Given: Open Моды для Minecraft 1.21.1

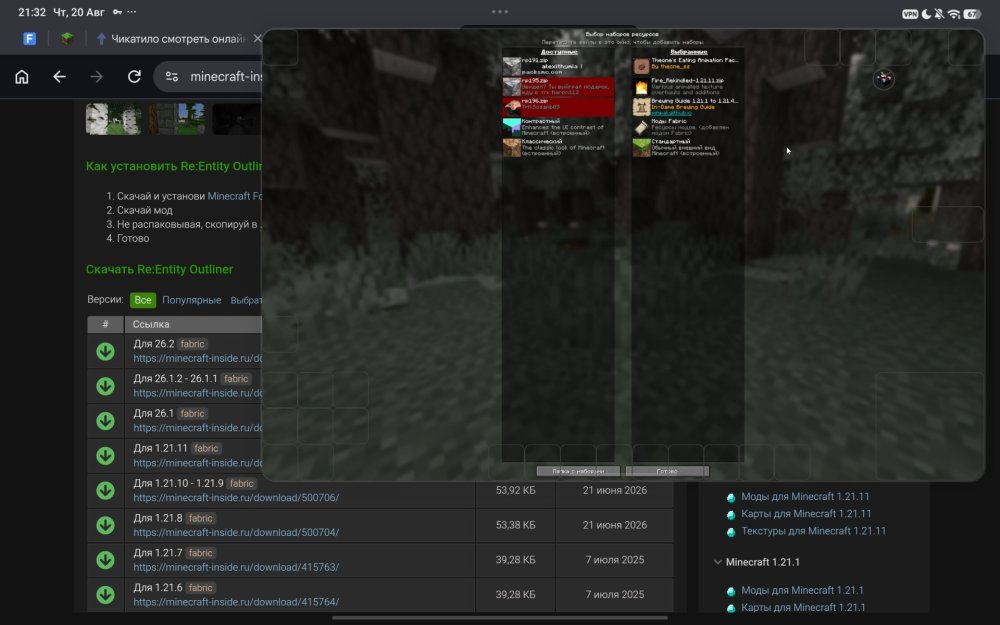Looking at the screenshot, I should point(802,590).
